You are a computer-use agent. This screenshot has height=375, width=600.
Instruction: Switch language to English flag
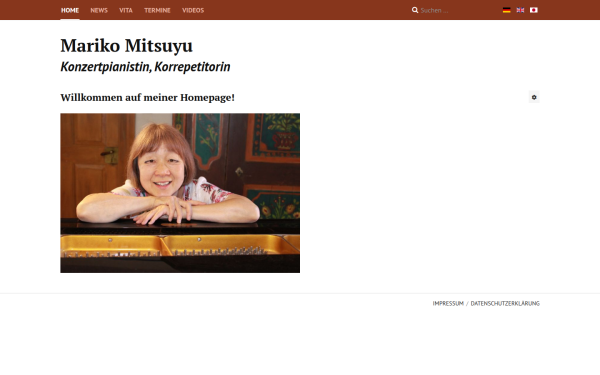[x=520, y=10]
